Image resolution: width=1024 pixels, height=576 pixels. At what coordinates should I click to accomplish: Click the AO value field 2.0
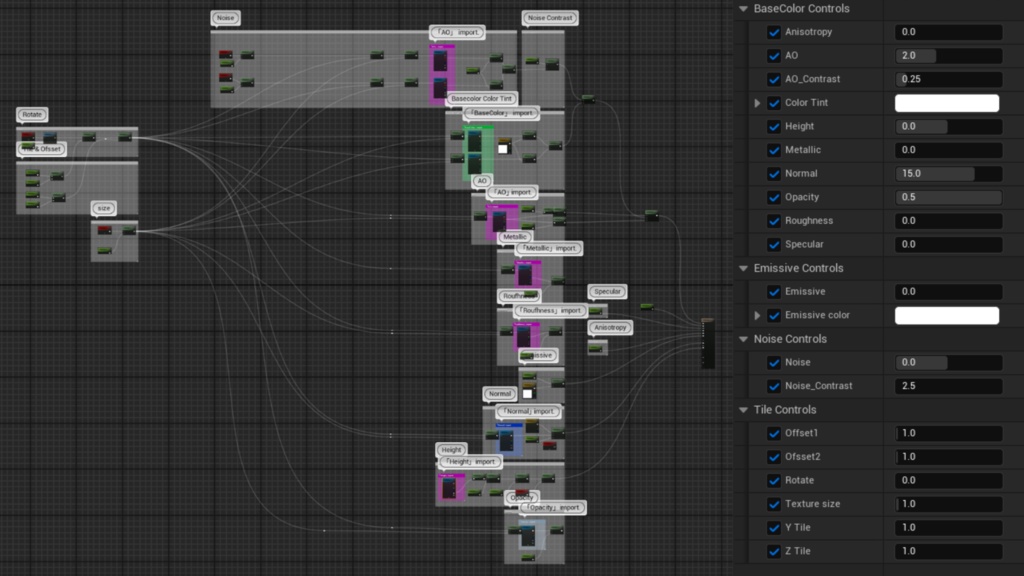coord(948,56)
